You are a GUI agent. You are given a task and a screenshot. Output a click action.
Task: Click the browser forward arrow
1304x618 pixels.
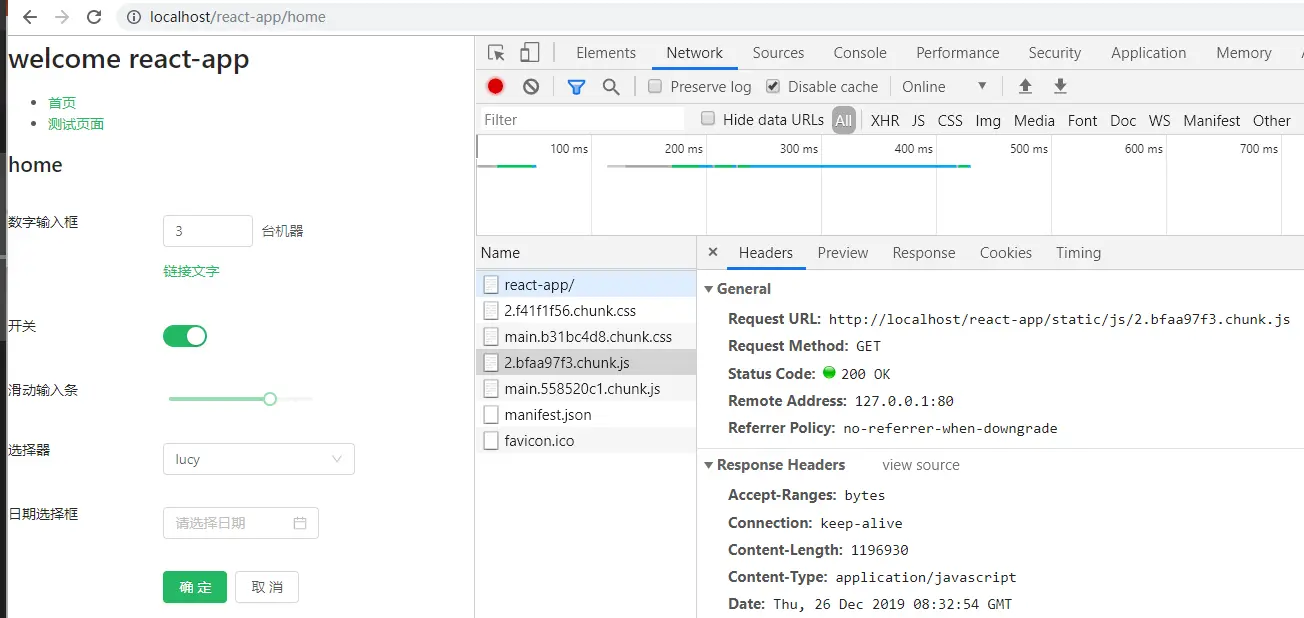(62, 17)
